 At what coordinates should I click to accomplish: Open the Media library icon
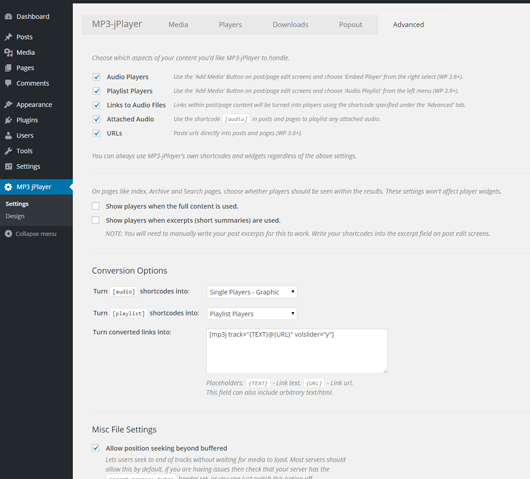tap(8, 52)
